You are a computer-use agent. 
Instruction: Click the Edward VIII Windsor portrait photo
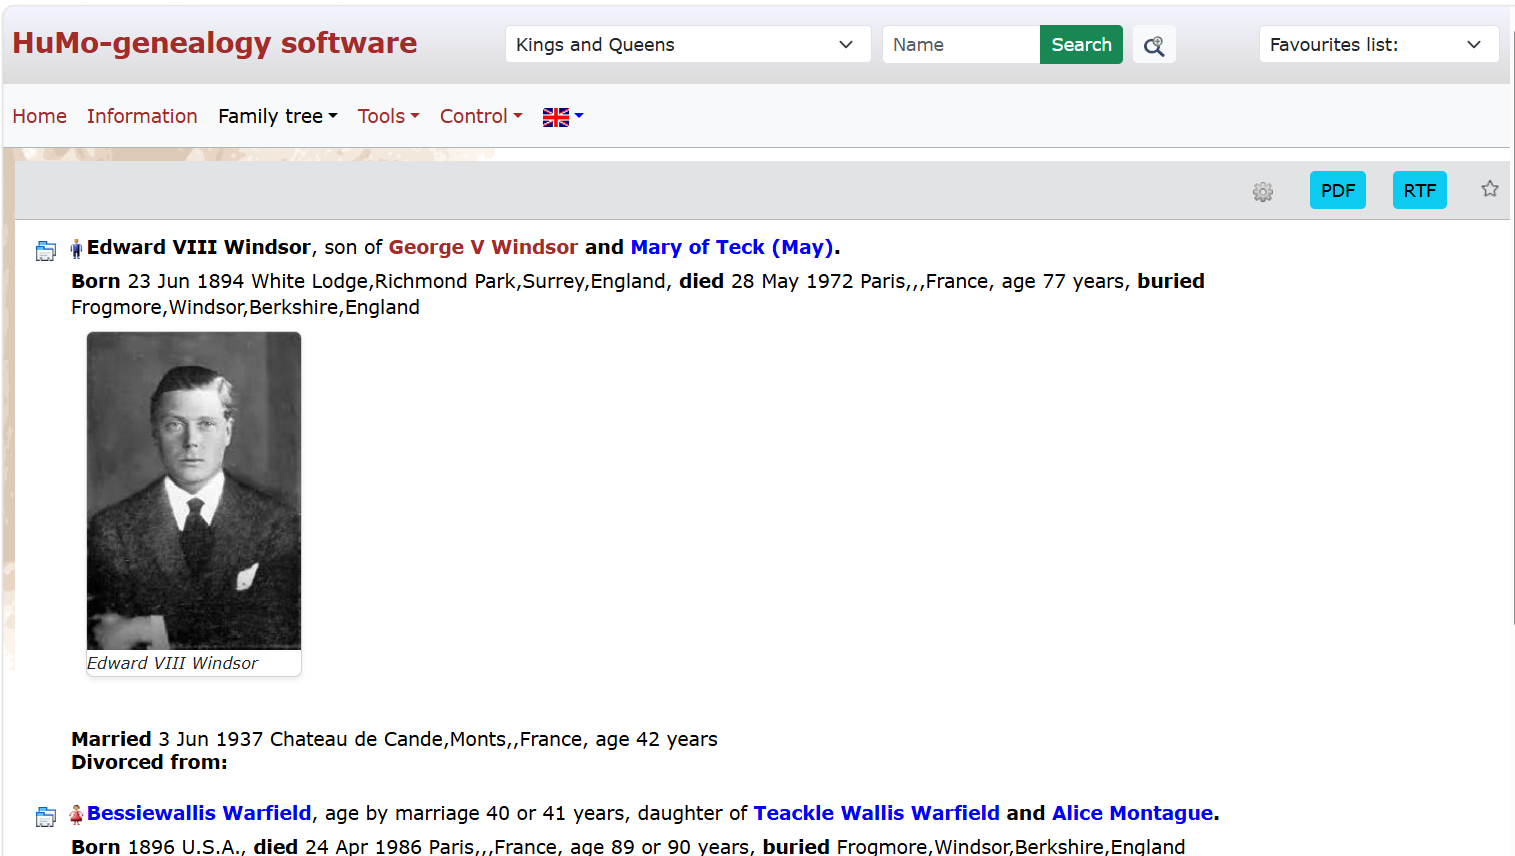194,491
